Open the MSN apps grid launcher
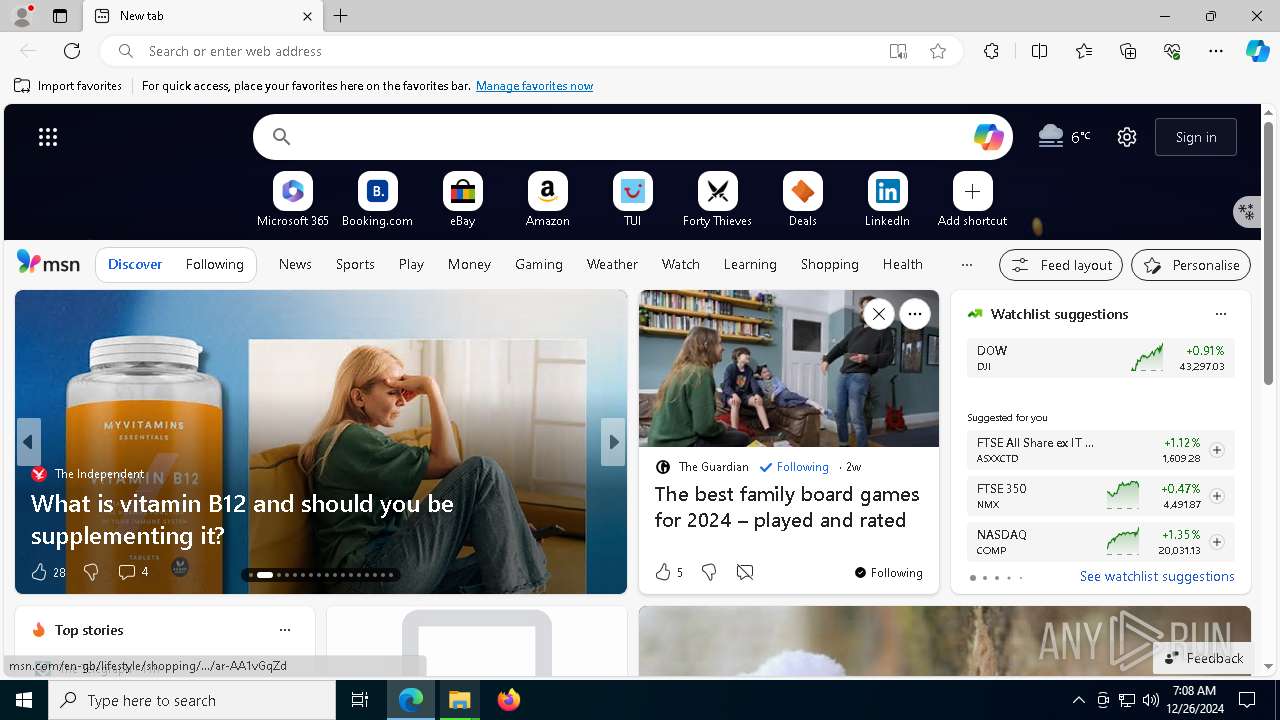The width and height of the screenshot is (1280, 720). click(48, 137)
